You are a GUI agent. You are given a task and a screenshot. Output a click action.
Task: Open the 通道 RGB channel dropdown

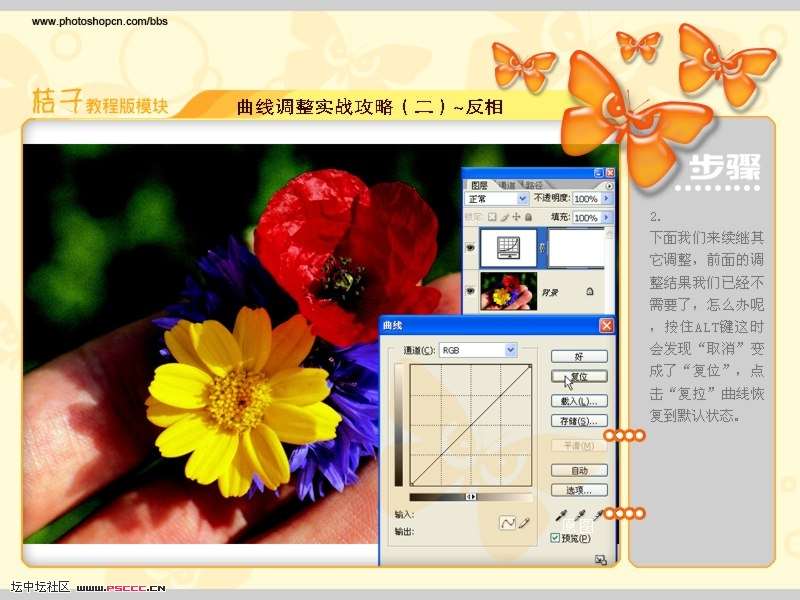510,350
